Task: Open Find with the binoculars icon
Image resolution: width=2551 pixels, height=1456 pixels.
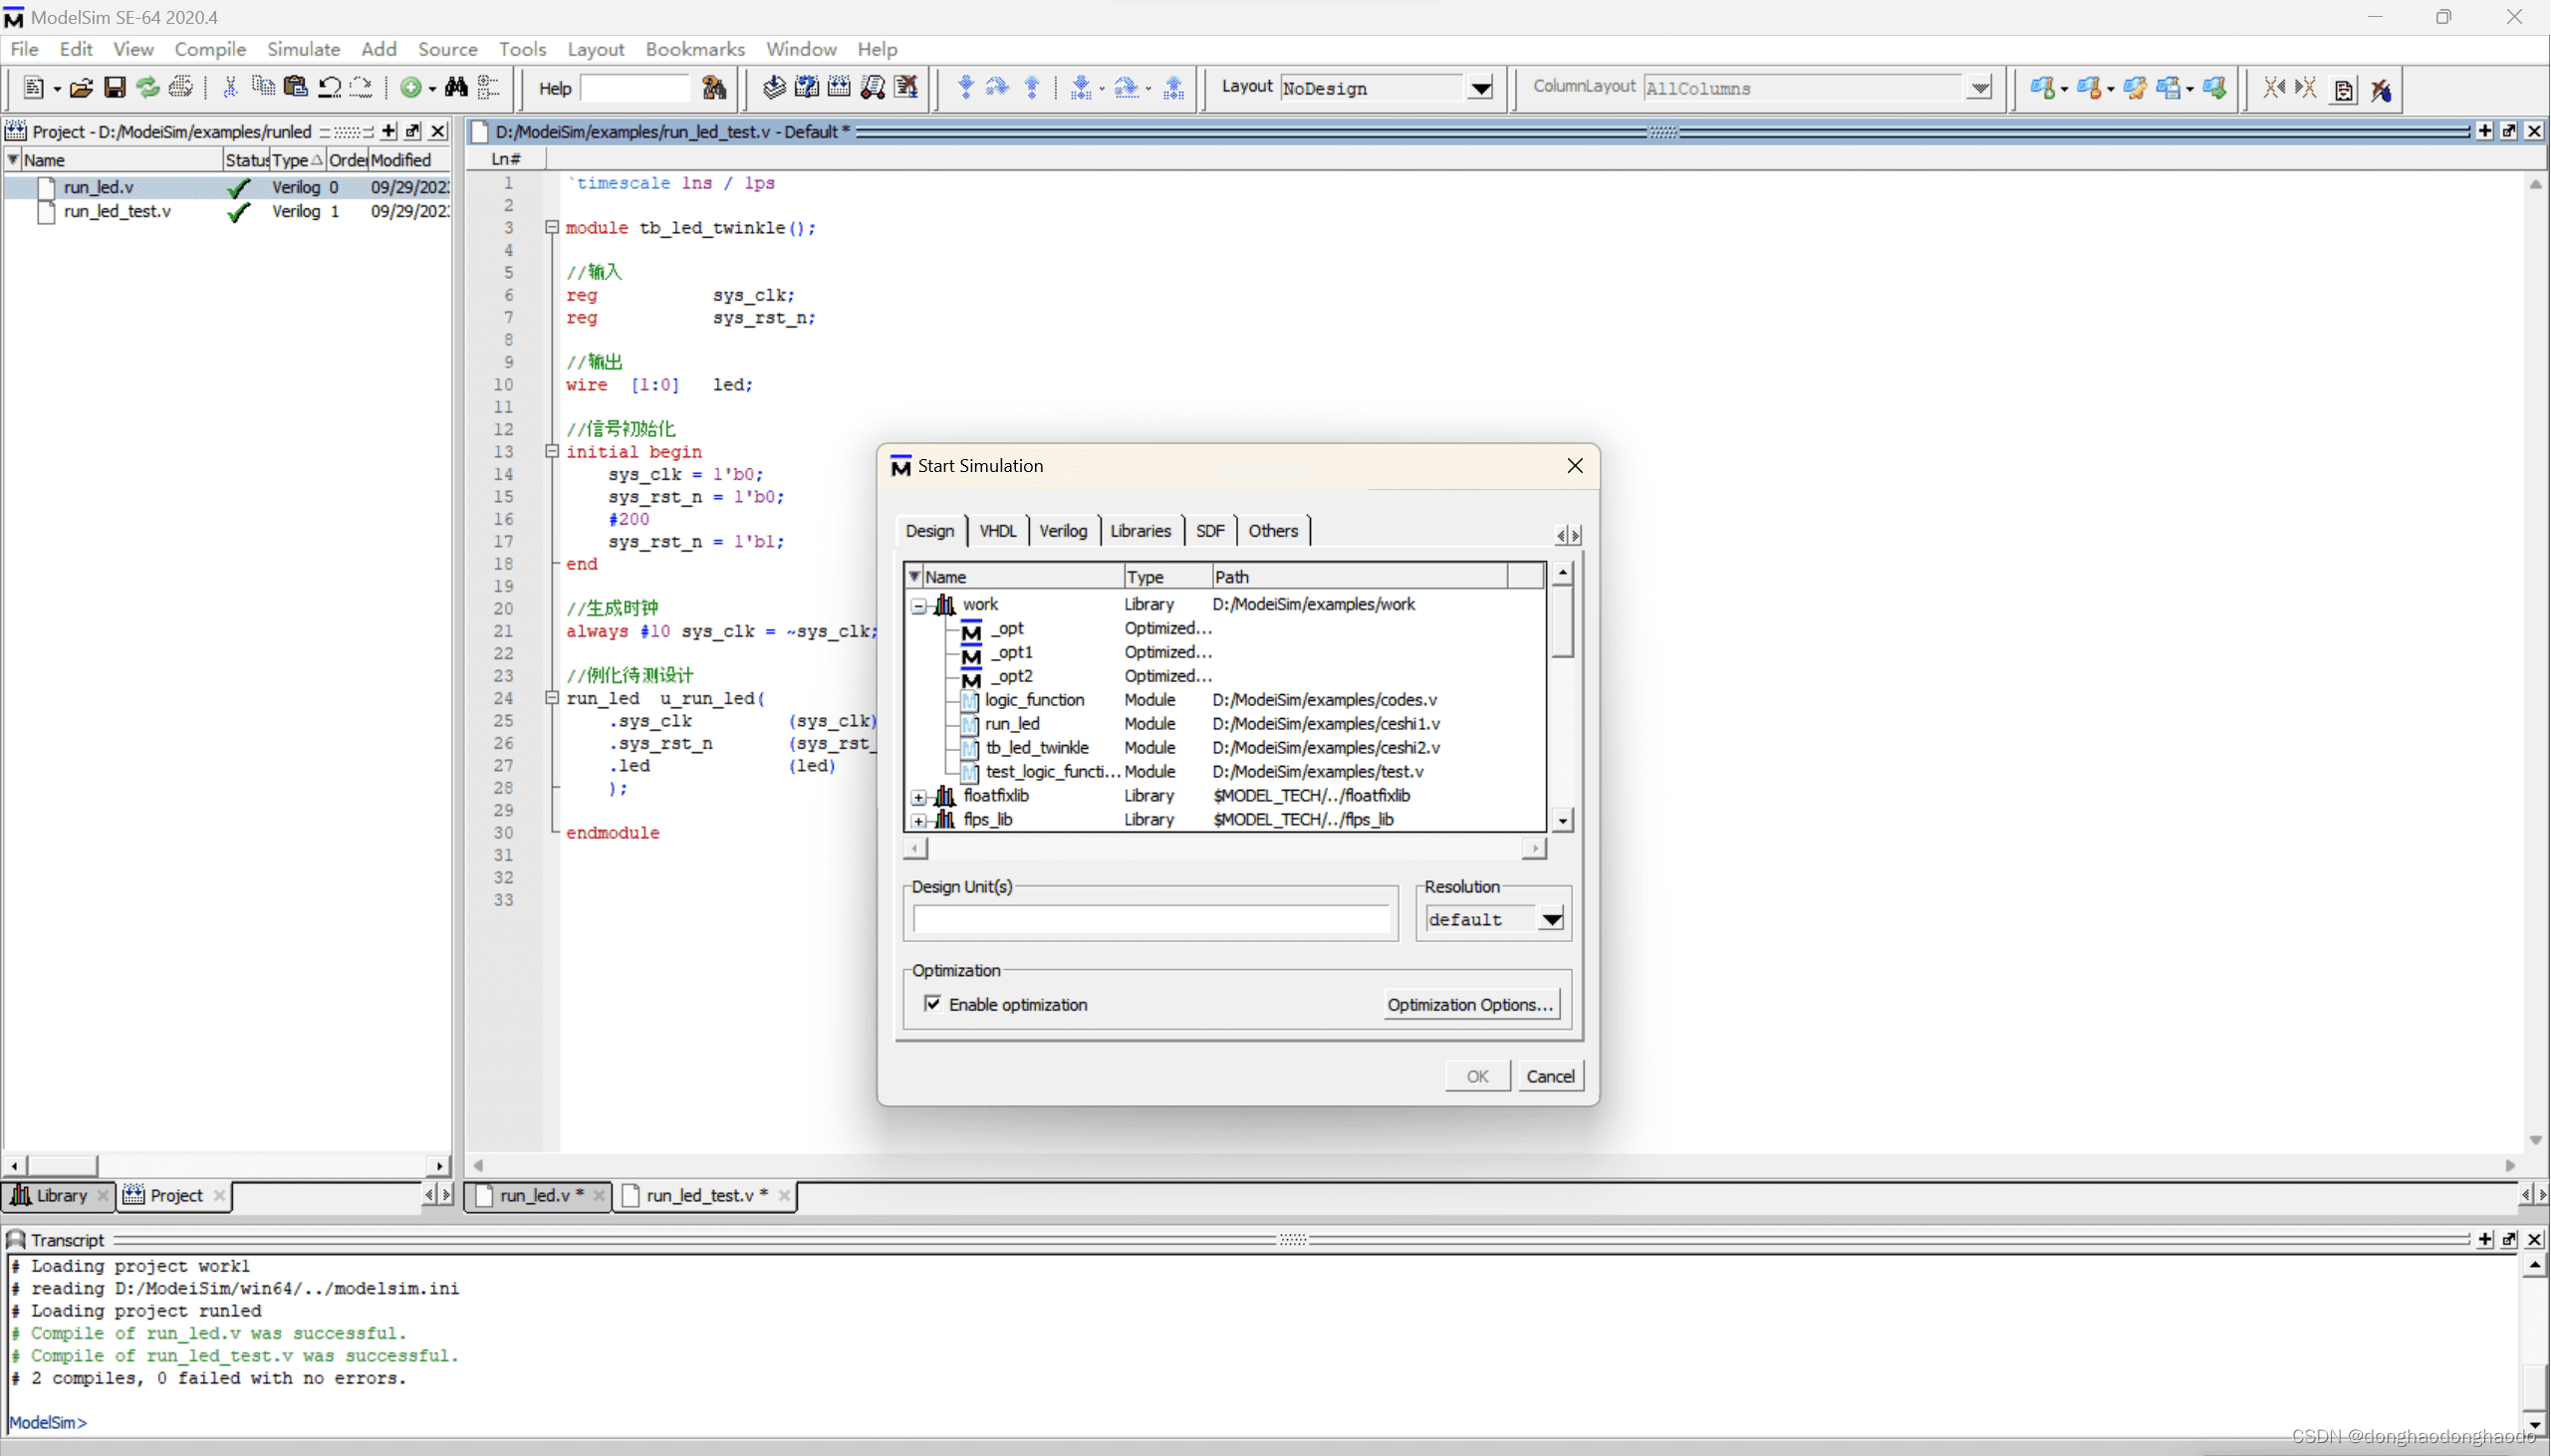Action: (455, 88)
